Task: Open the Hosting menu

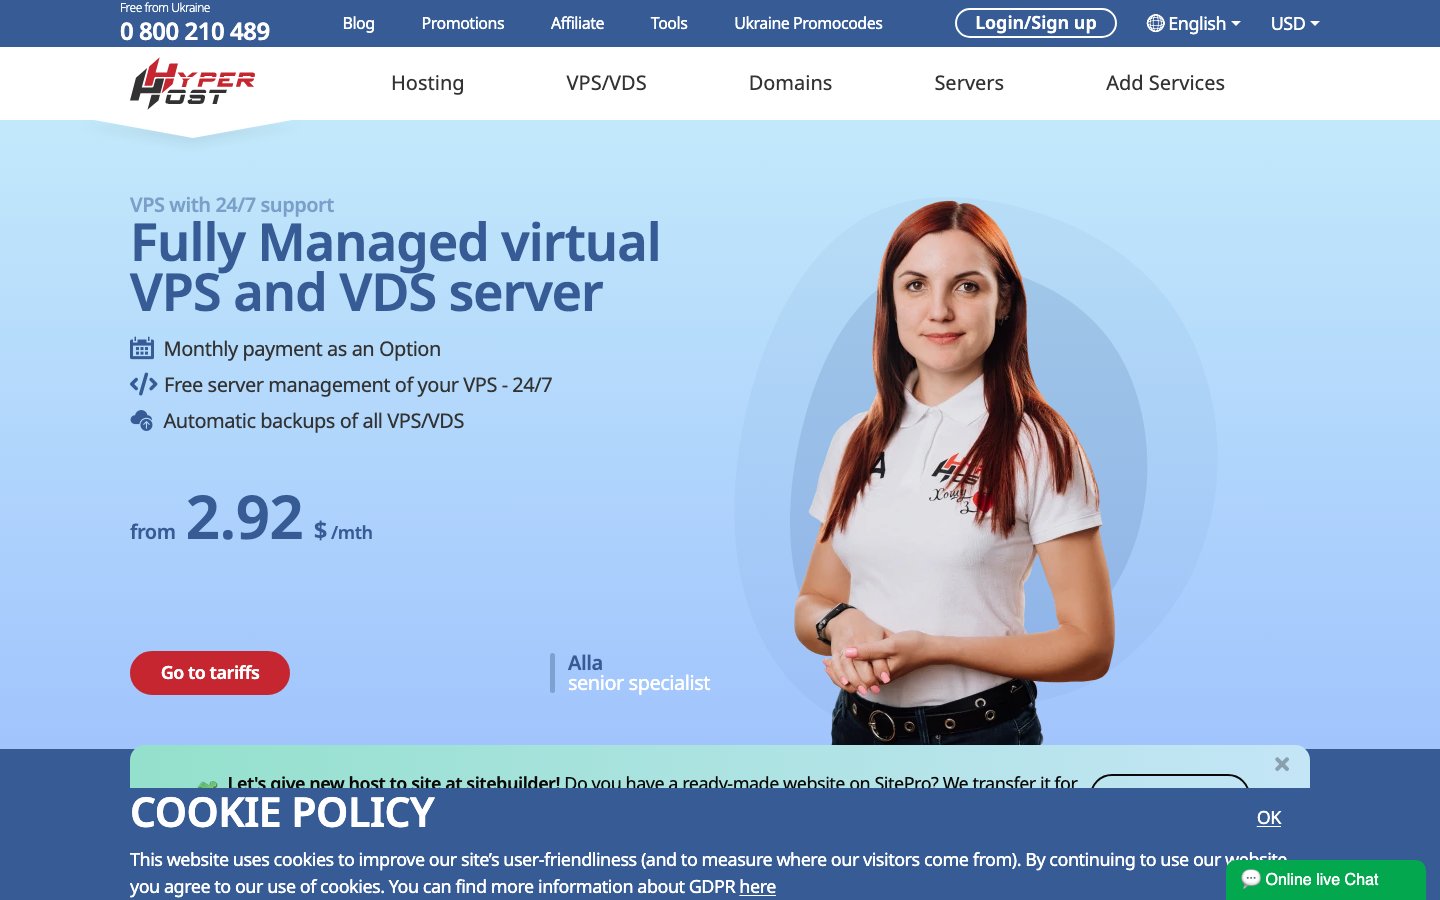Action: coord(427,83)
